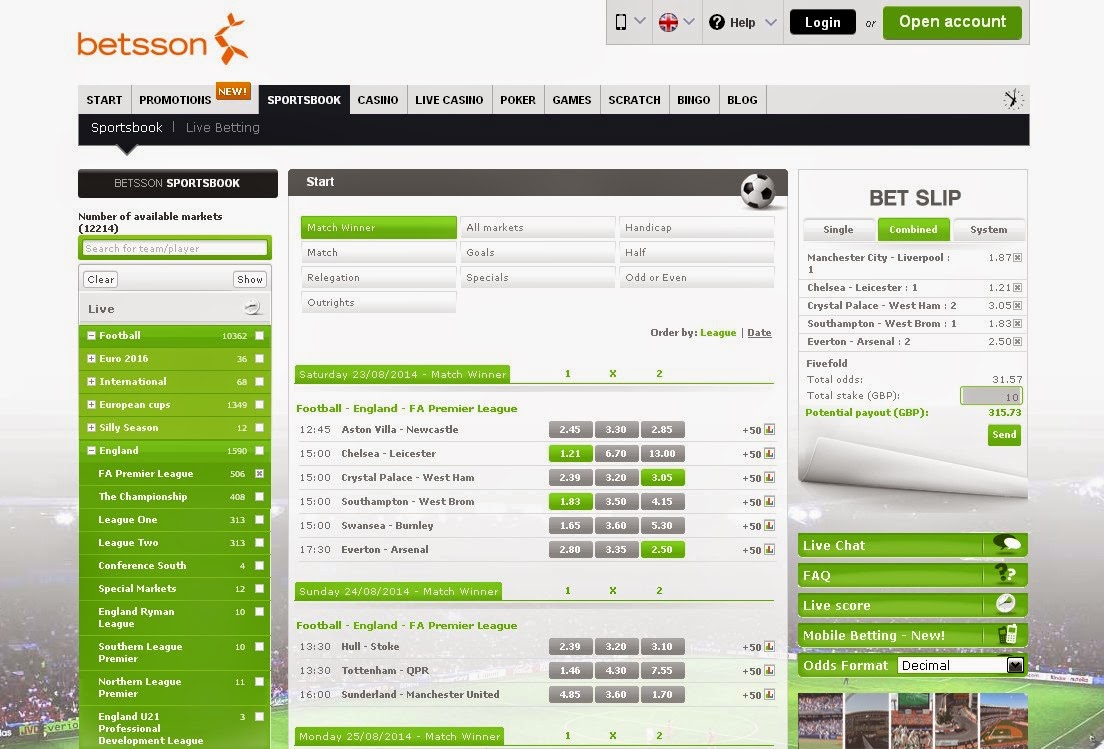Untick the FA Premier League checkbox

pyautogui.click(x=259, y=474)
